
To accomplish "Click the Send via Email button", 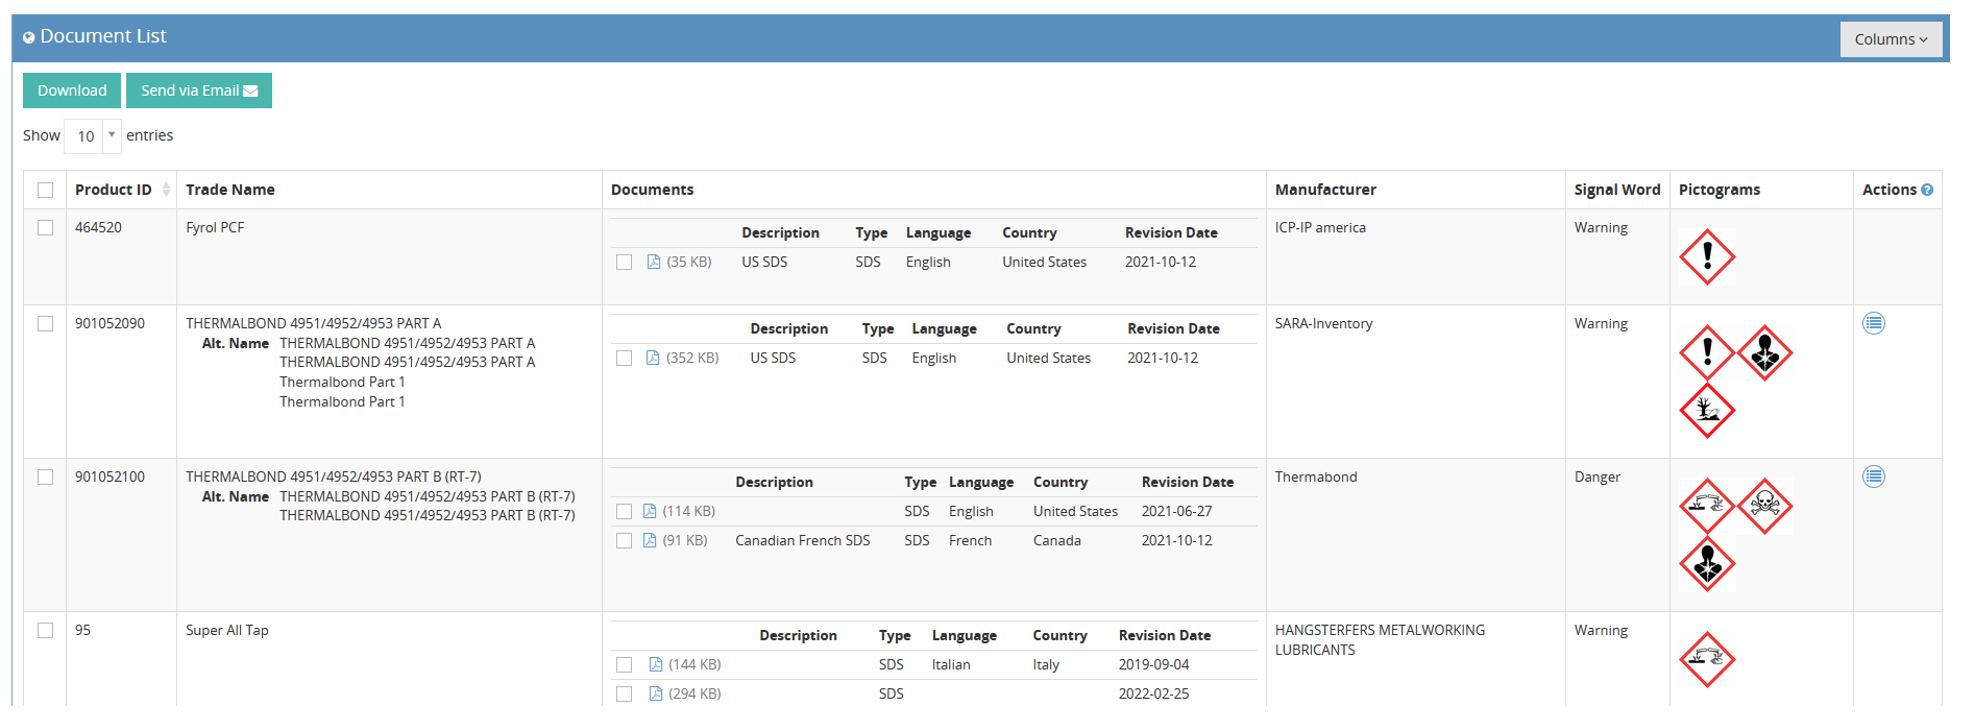I will click(x=199, y=90).
